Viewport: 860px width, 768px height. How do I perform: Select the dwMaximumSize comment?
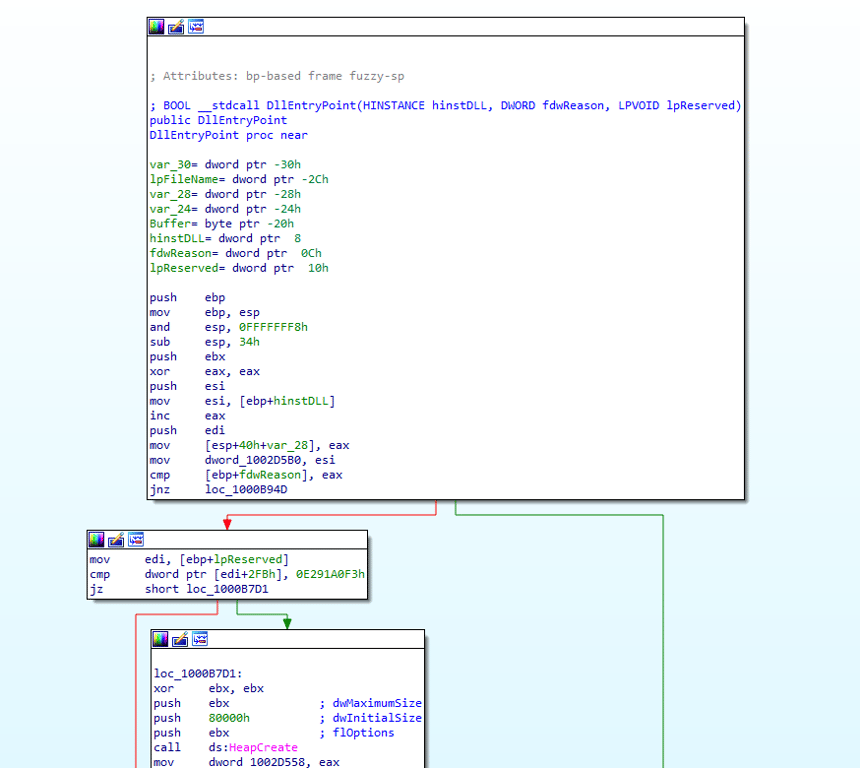coord(371,703)
